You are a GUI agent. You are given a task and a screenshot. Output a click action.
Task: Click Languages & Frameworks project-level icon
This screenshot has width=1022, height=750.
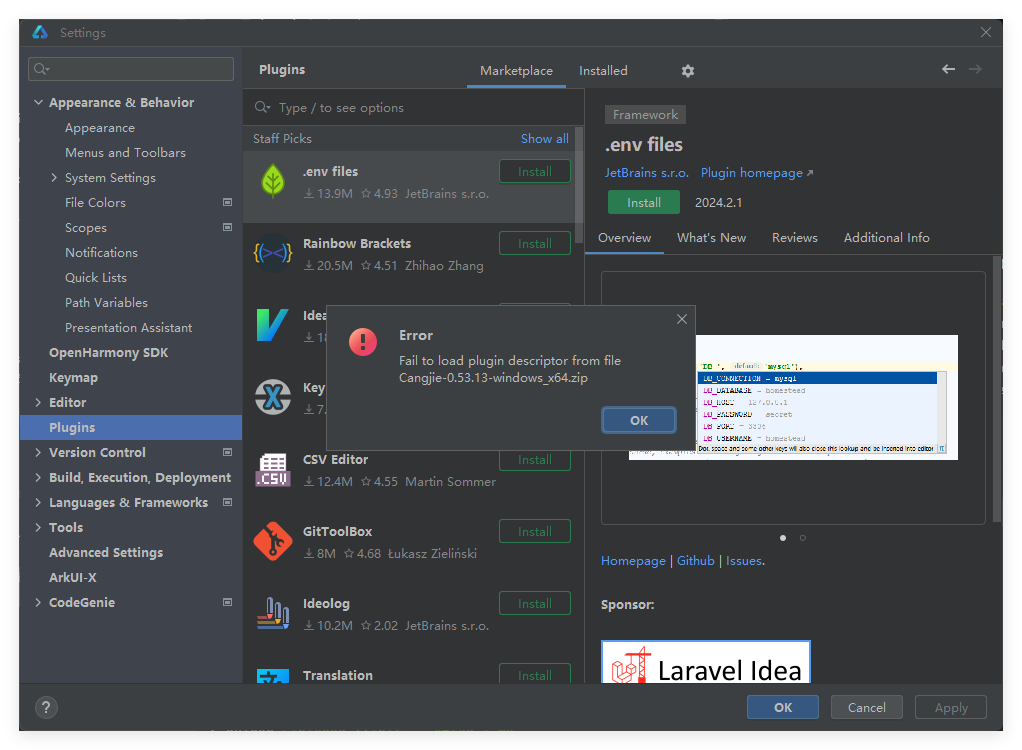tap(227, 502)
